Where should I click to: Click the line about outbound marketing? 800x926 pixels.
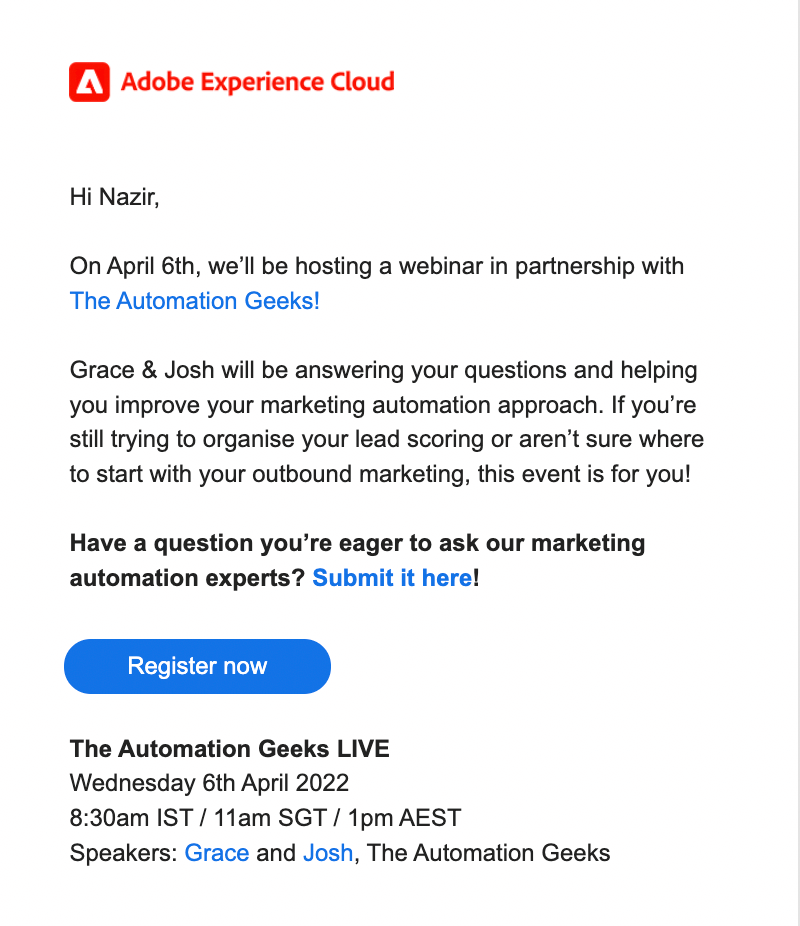point(380,474)
